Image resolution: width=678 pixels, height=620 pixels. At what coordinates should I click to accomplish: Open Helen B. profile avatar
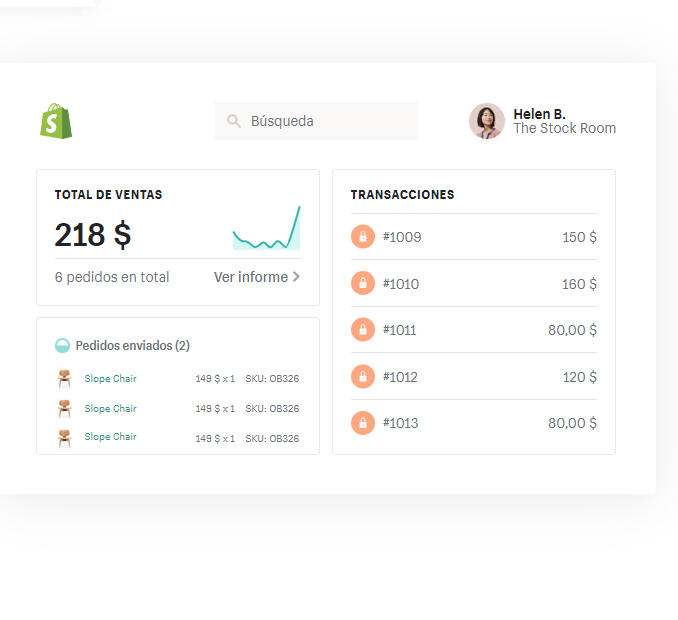coord(487,121)
